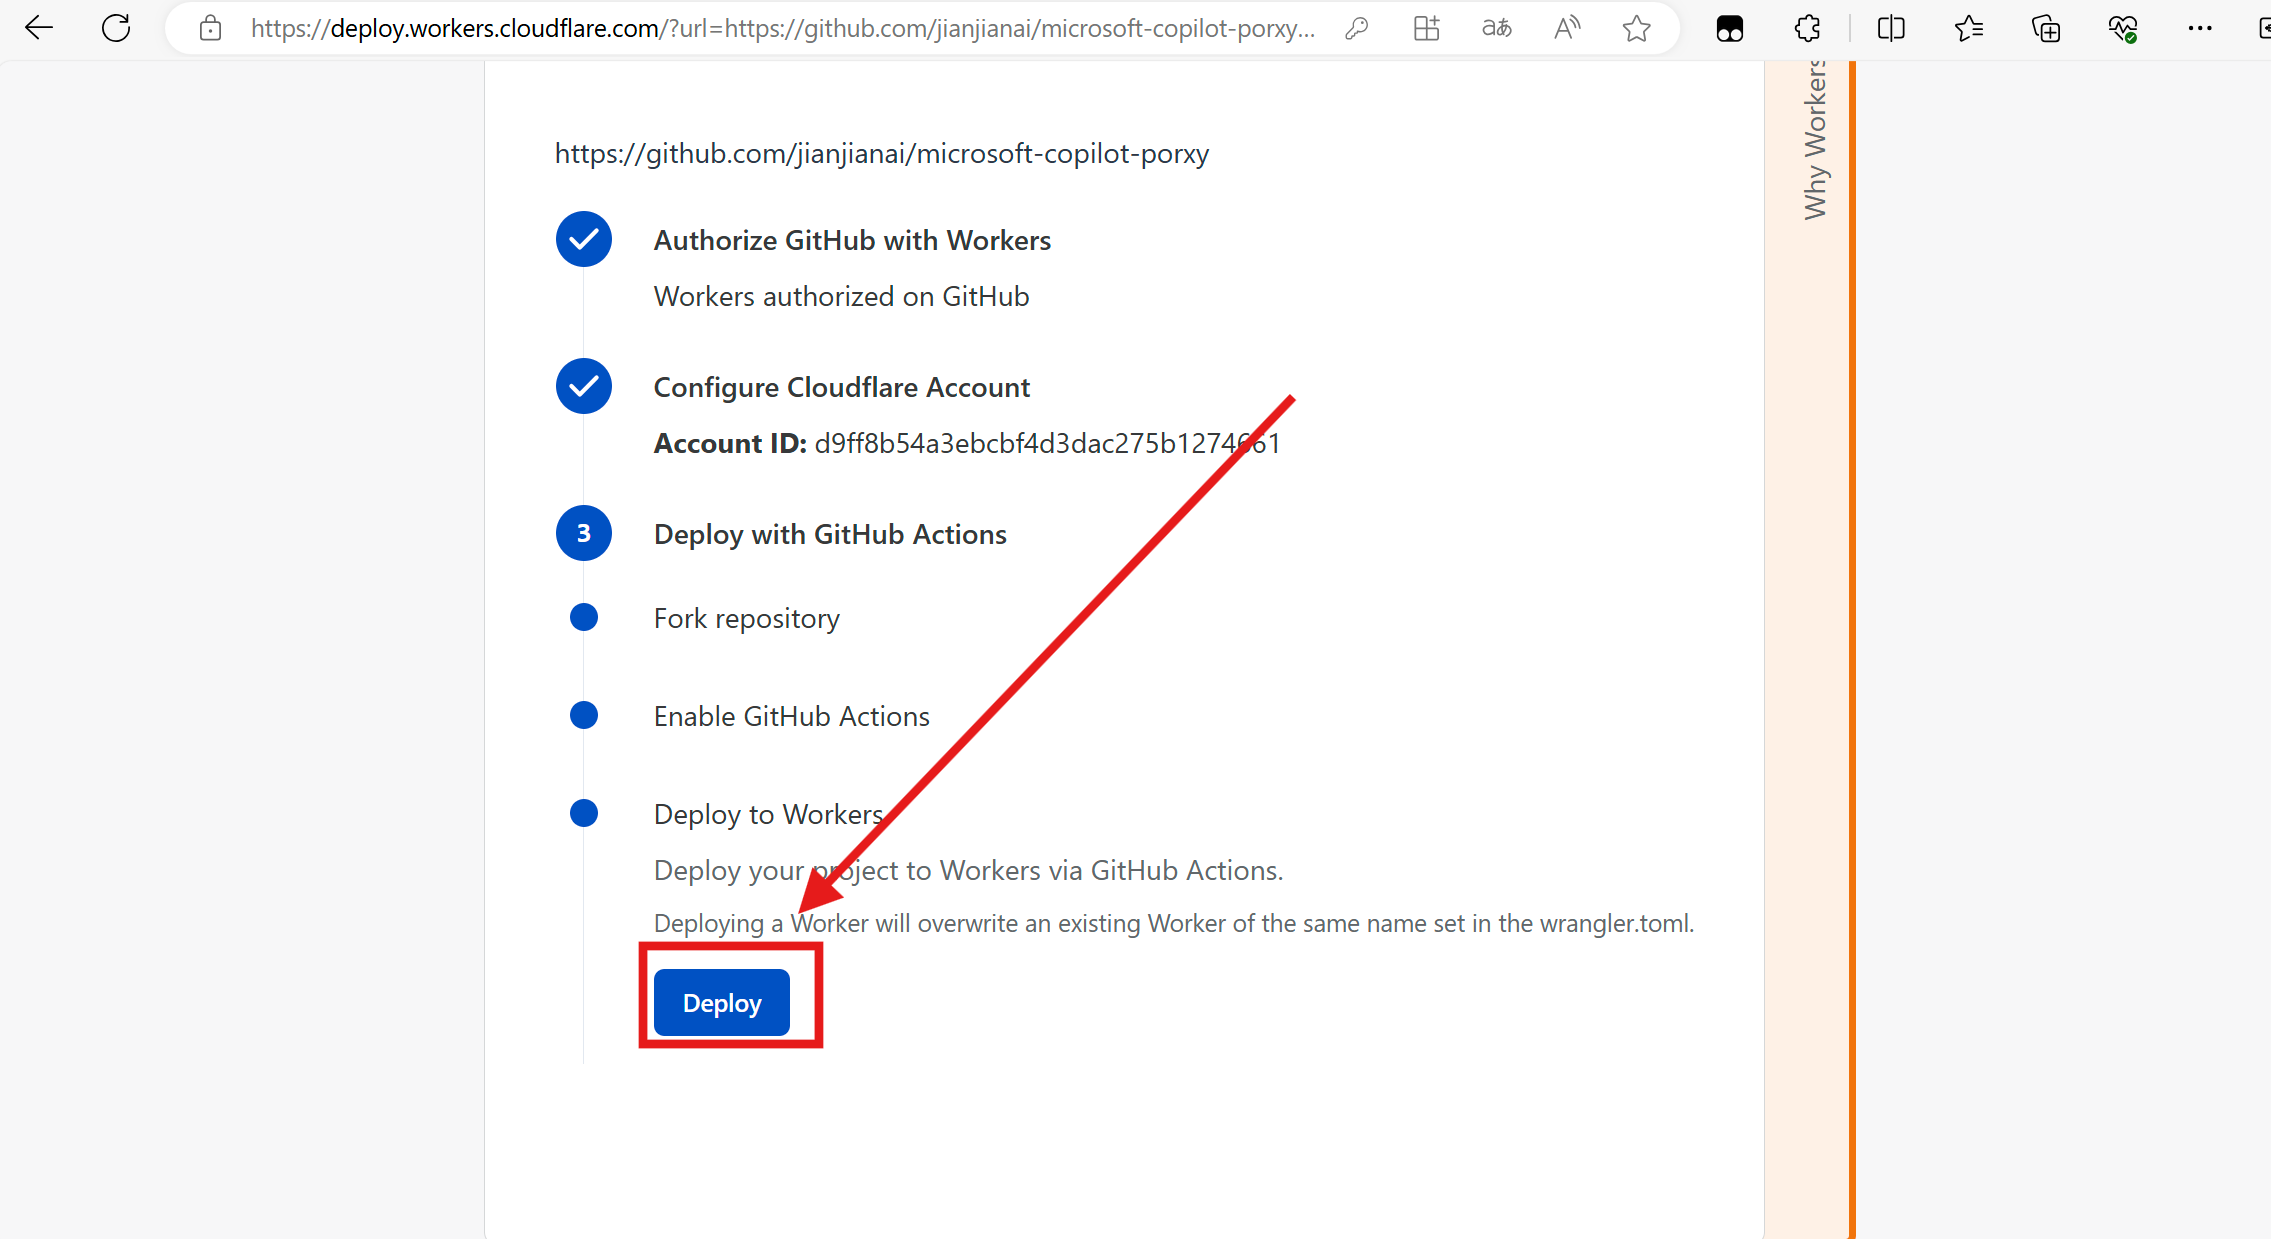Click step 3 Deploy with GitHub Actions

click(x=829, y=534)
